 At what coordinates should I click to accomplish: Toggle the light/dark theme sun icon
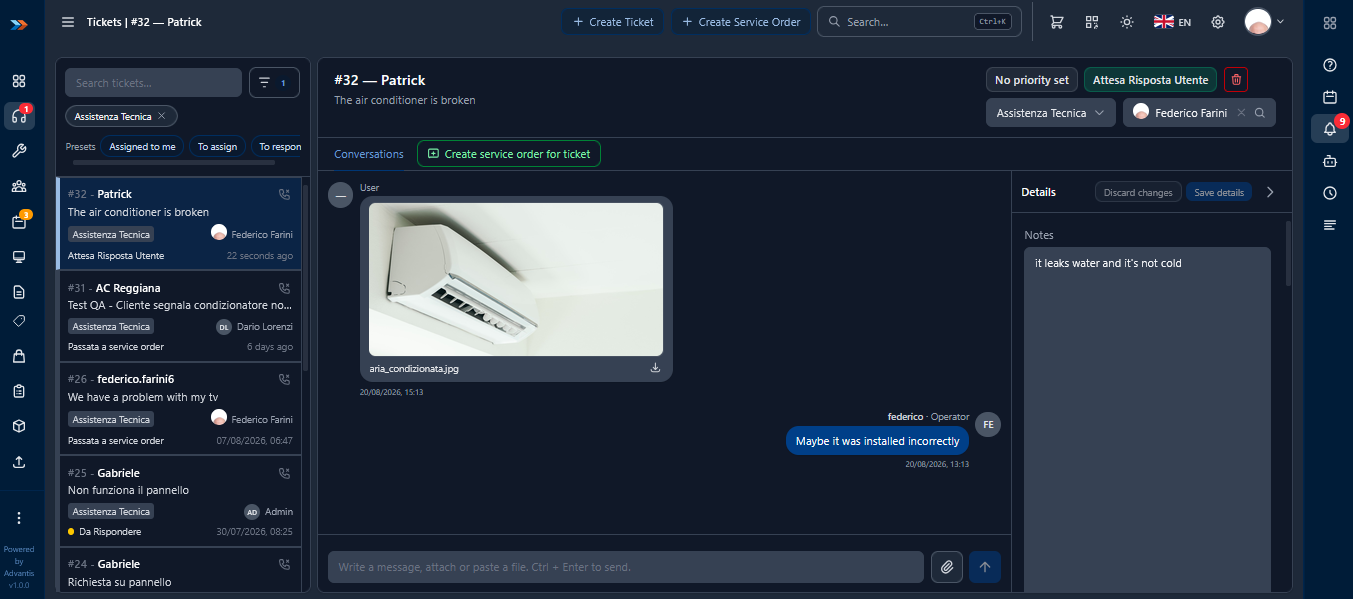1127,22
